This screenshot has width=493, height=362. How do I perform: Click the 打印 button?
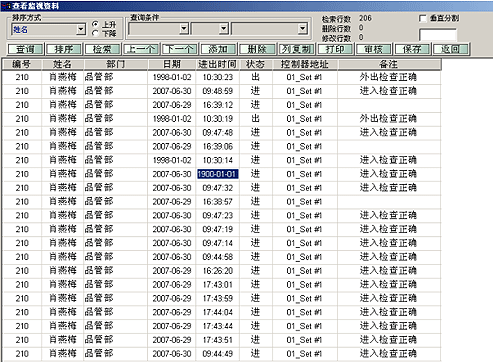(335, 49)
